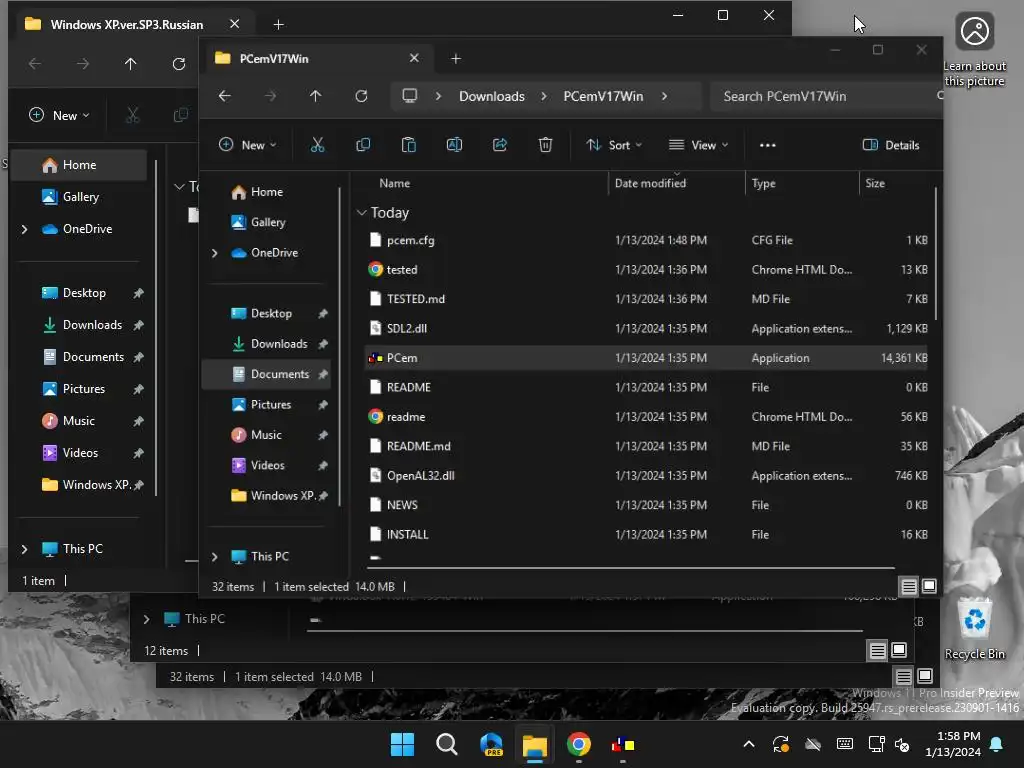
Task: Refresh the PCemV17Win folder view
Action: 361,96
